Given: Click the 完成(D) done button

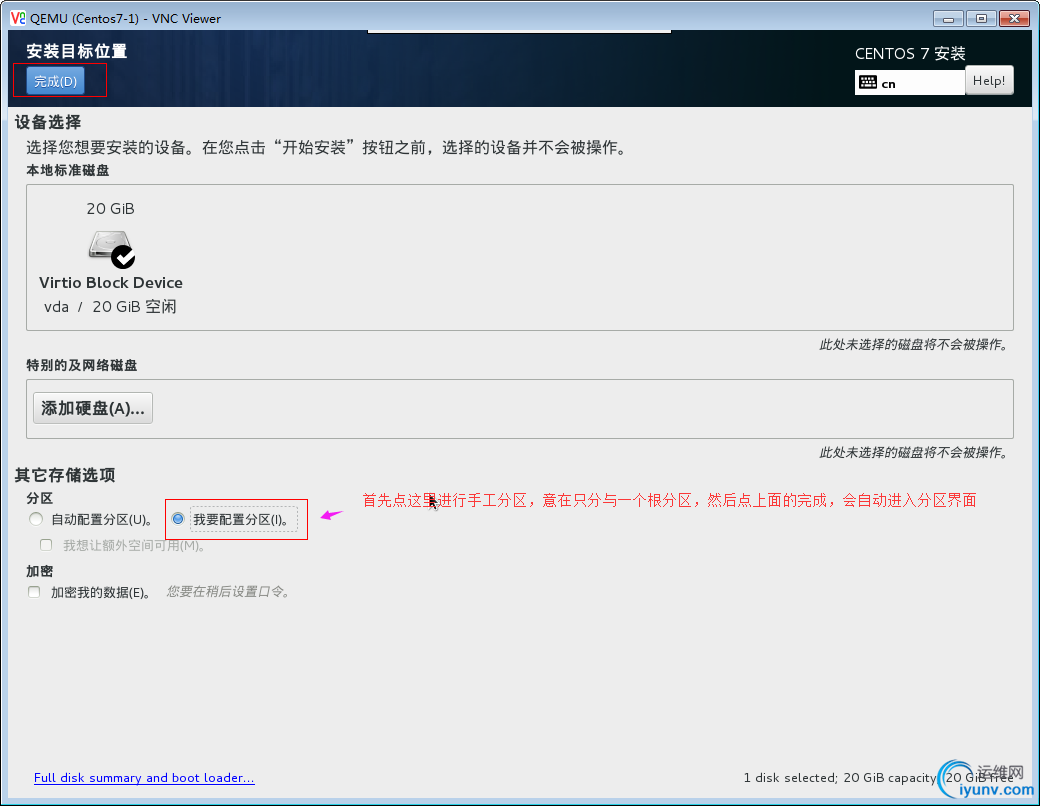Looking at the screenshot, I should (56, 81).
